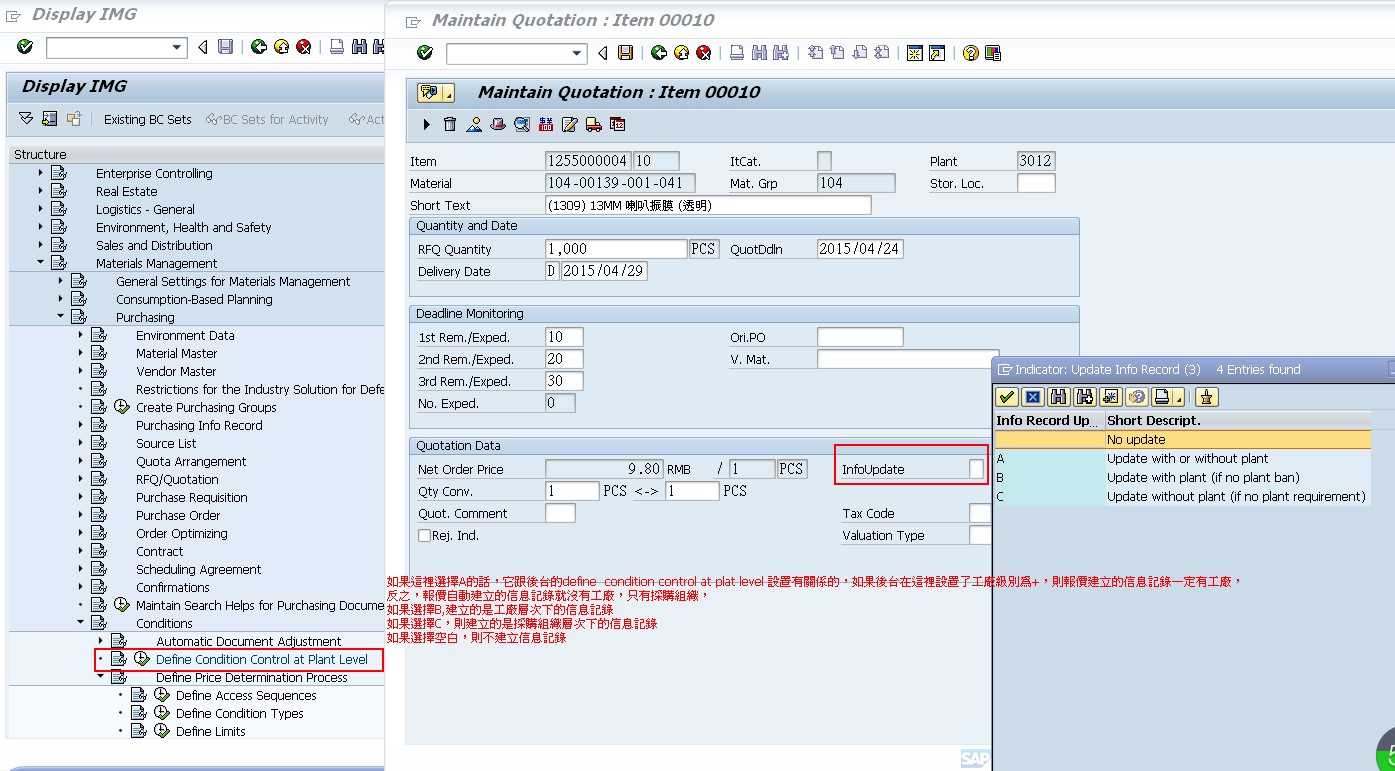Click pin/personal value list icon in Indicator popup
This screenshot has height=771, width=1395.
click(1207, 397)
